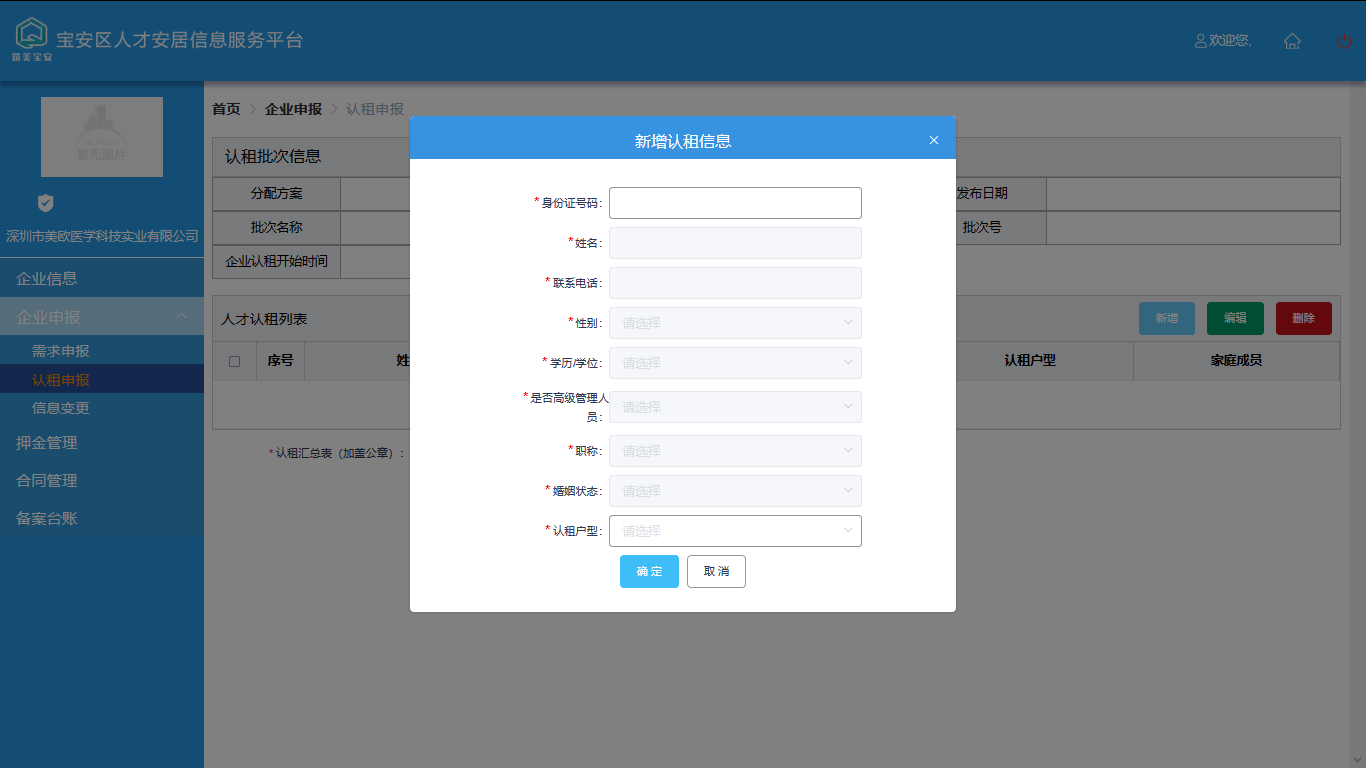1366x768 pixels.
Task: Open the 性别 dropdown
Action: pyautogui.click(x=735, y=323)
